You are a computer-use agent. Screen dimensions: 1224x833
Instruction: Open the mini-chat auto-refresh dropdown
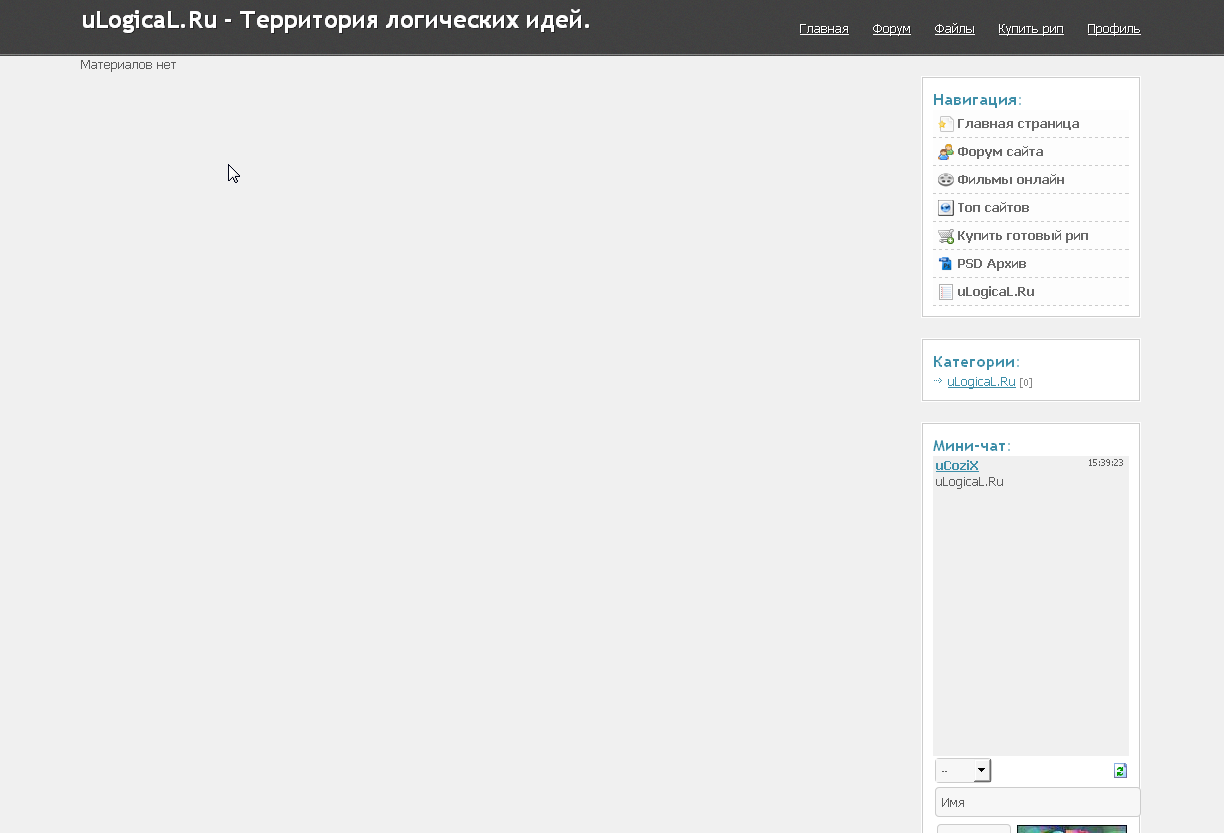pyautogui.click(x=963, y=770)
